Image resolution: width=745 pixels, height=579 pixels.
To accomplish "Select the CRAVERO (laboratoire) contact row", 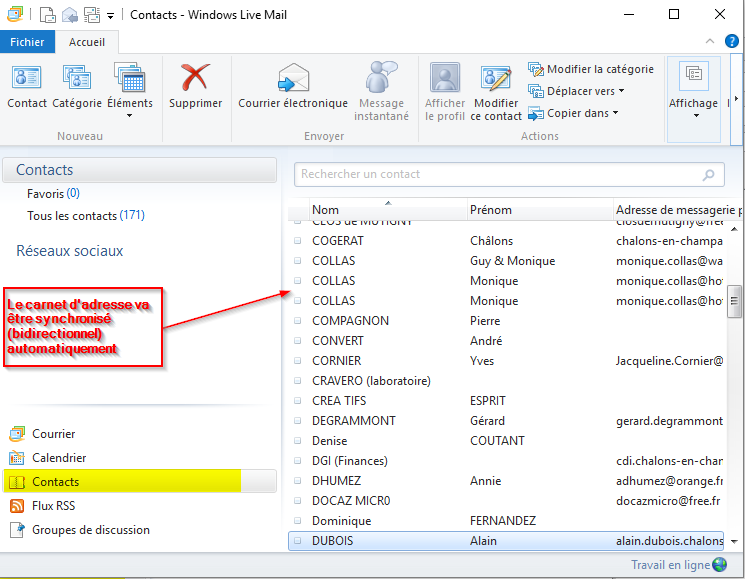I will tap(506, 380).
